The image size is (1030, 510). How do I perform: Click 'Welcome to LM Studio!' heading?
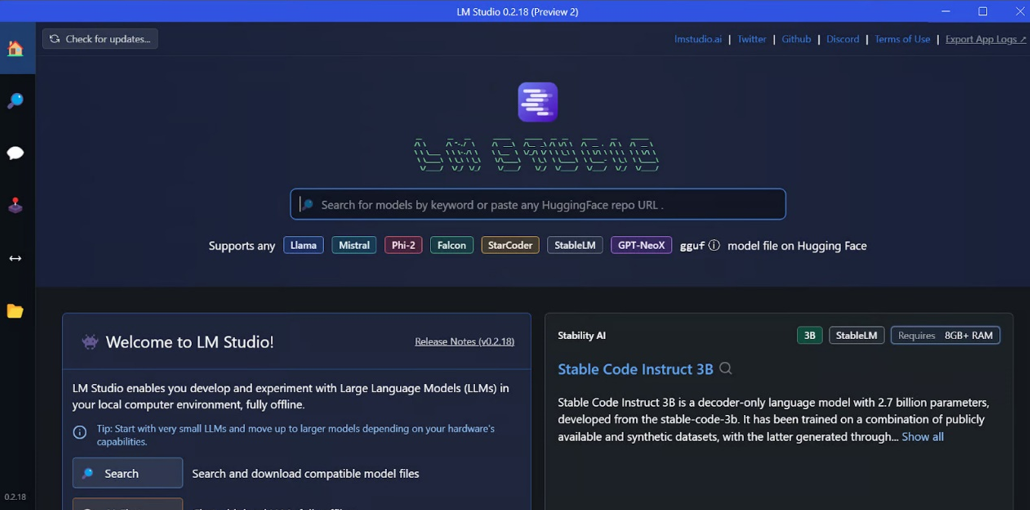coord(190,342)
